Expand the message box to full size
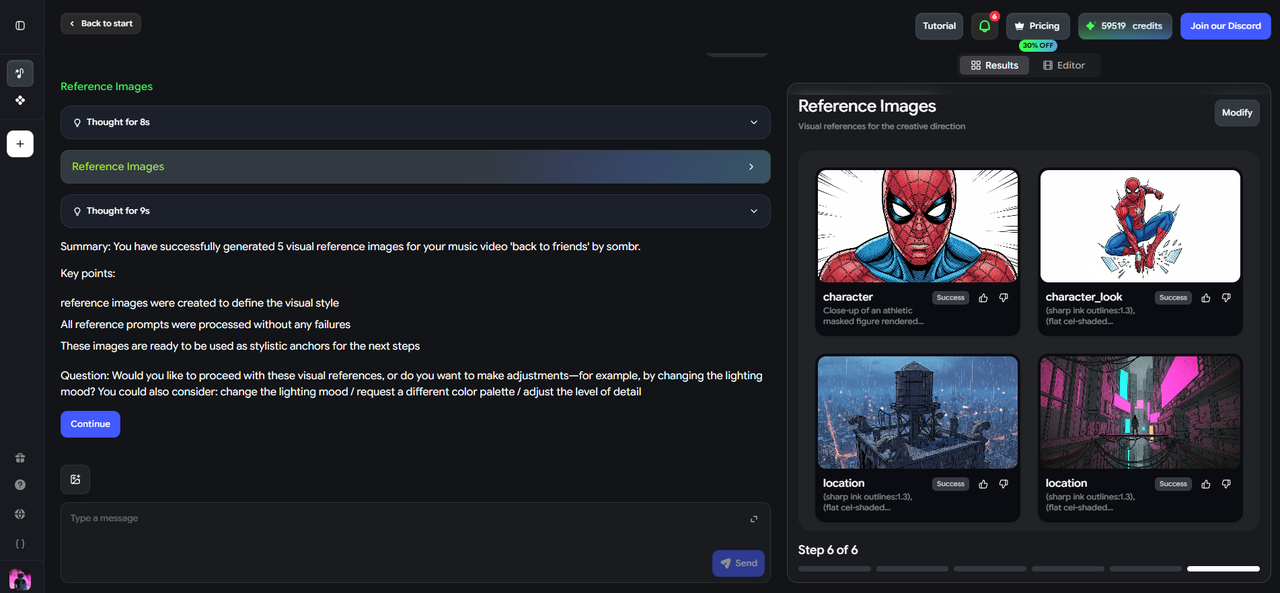Viewport: 1280px width, 593px height. [x=755, y=519]
